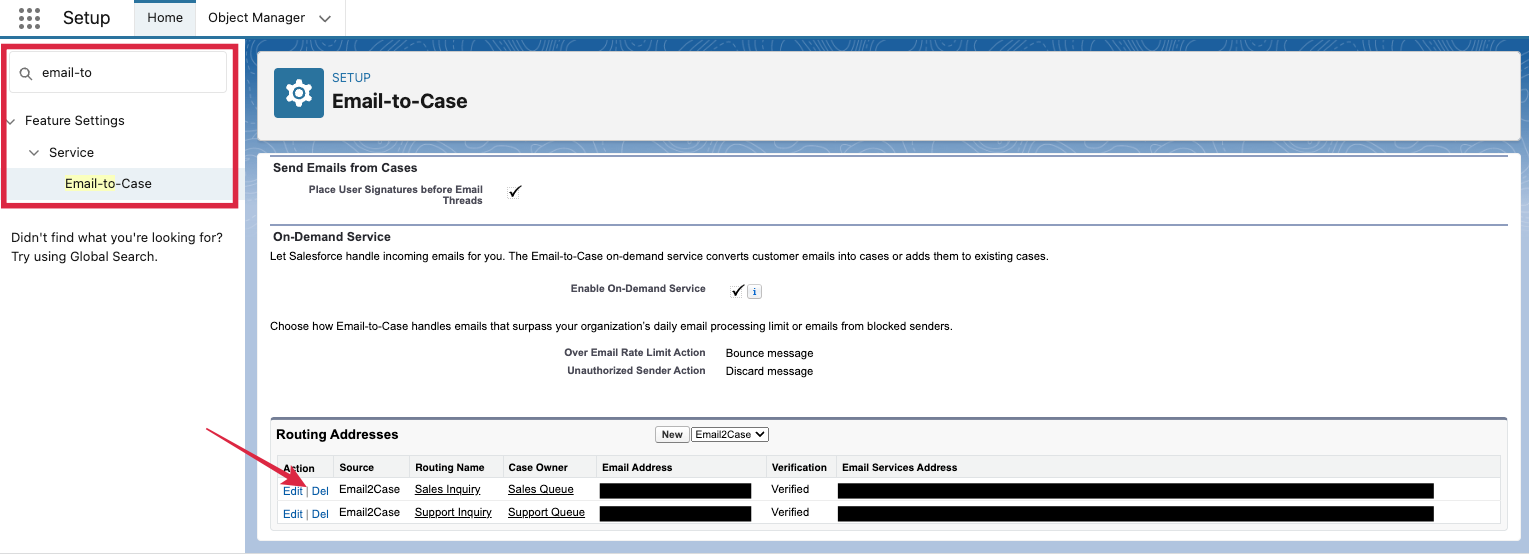1529x555 pixels.
Task: Click the Email Address column header
Action: pyautogui.click(x=637, y=467)
